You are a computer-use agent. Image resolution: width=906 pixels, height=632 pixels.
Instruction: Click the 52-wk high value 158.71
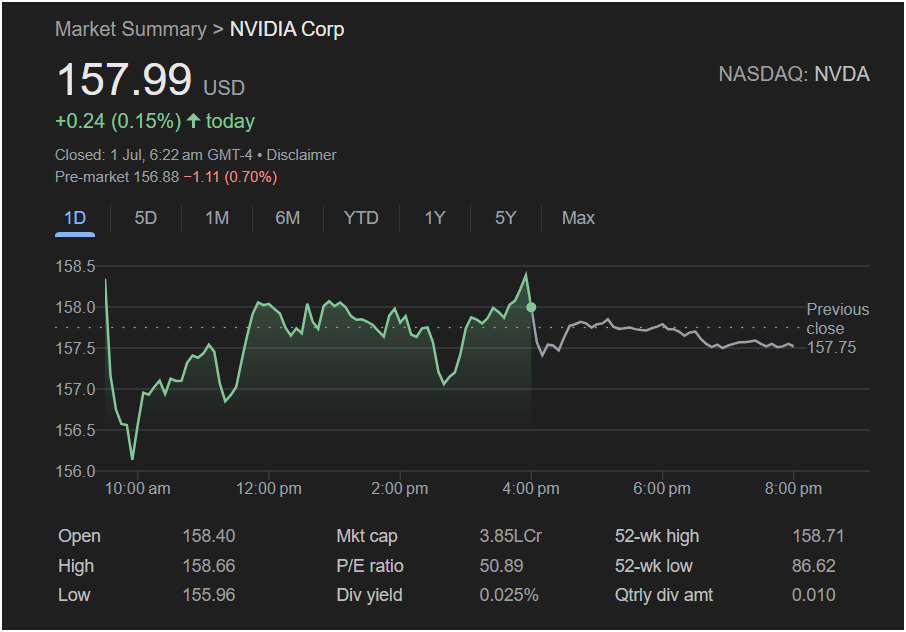(818, 536)
